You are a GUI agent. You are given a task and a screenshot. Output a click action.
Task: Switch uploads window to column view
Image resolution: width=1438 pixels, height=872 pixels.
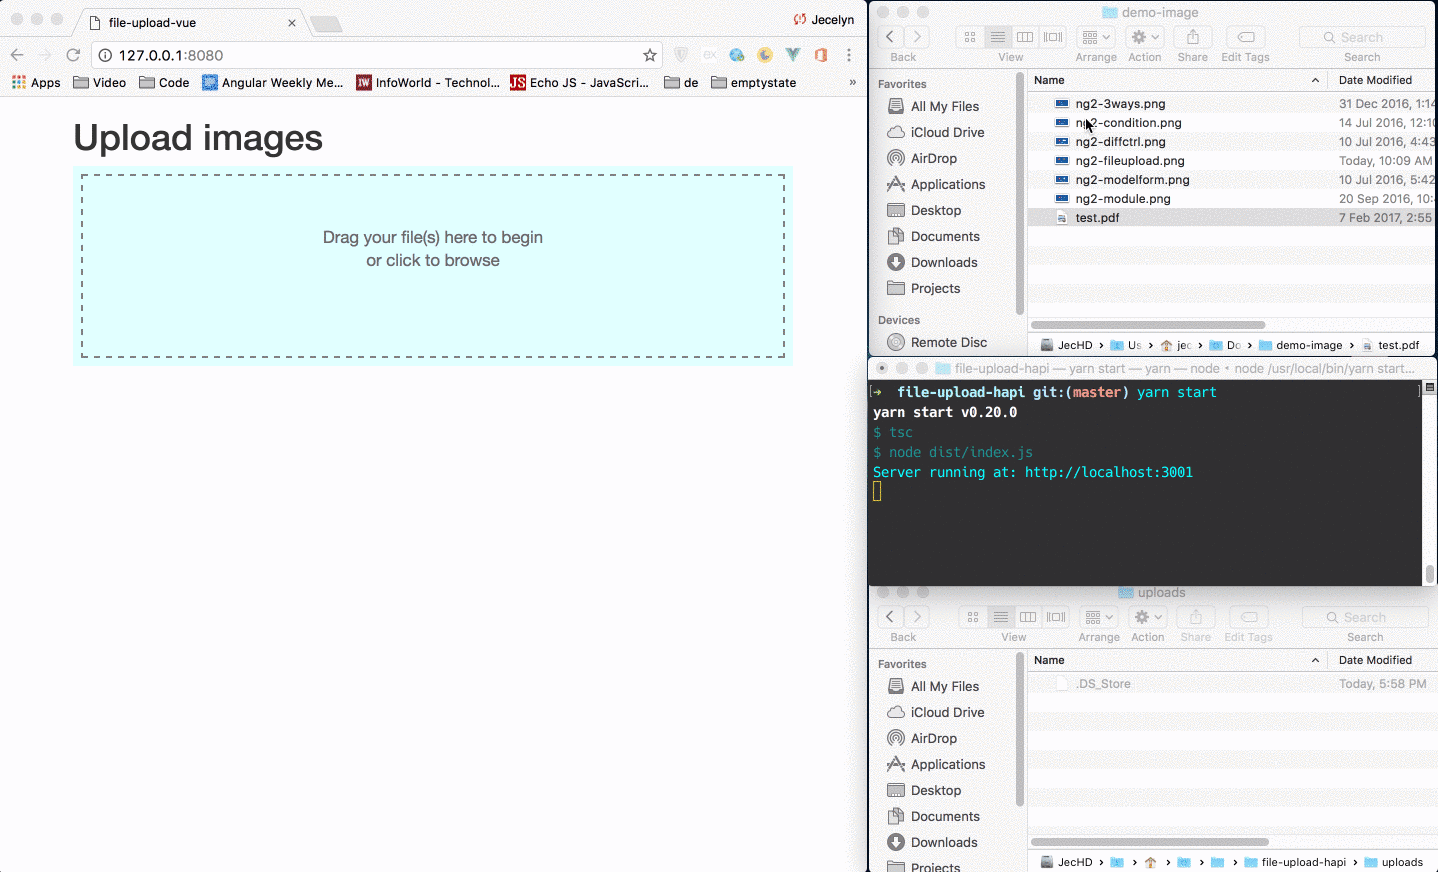click(x=1028, y=617)
